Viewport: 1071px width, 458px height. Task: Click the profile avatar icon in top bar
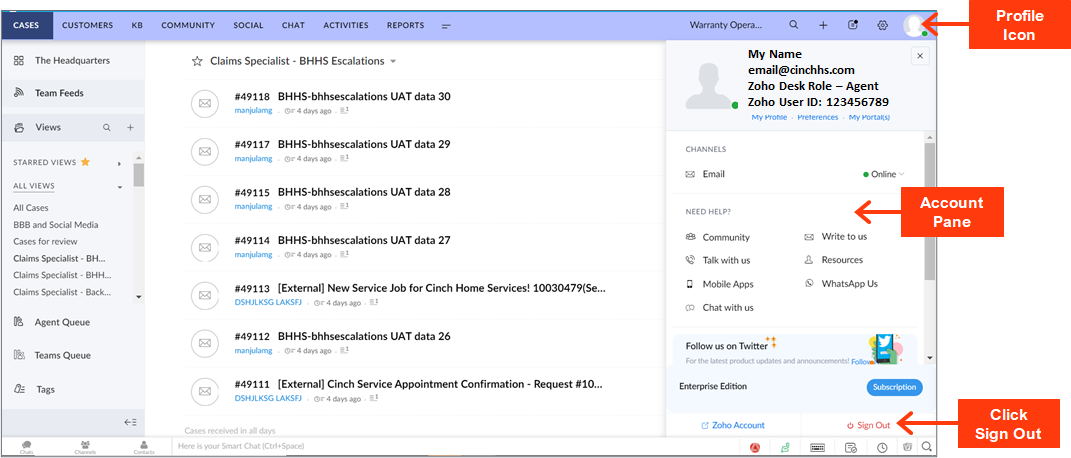click(x=914, y=25)
